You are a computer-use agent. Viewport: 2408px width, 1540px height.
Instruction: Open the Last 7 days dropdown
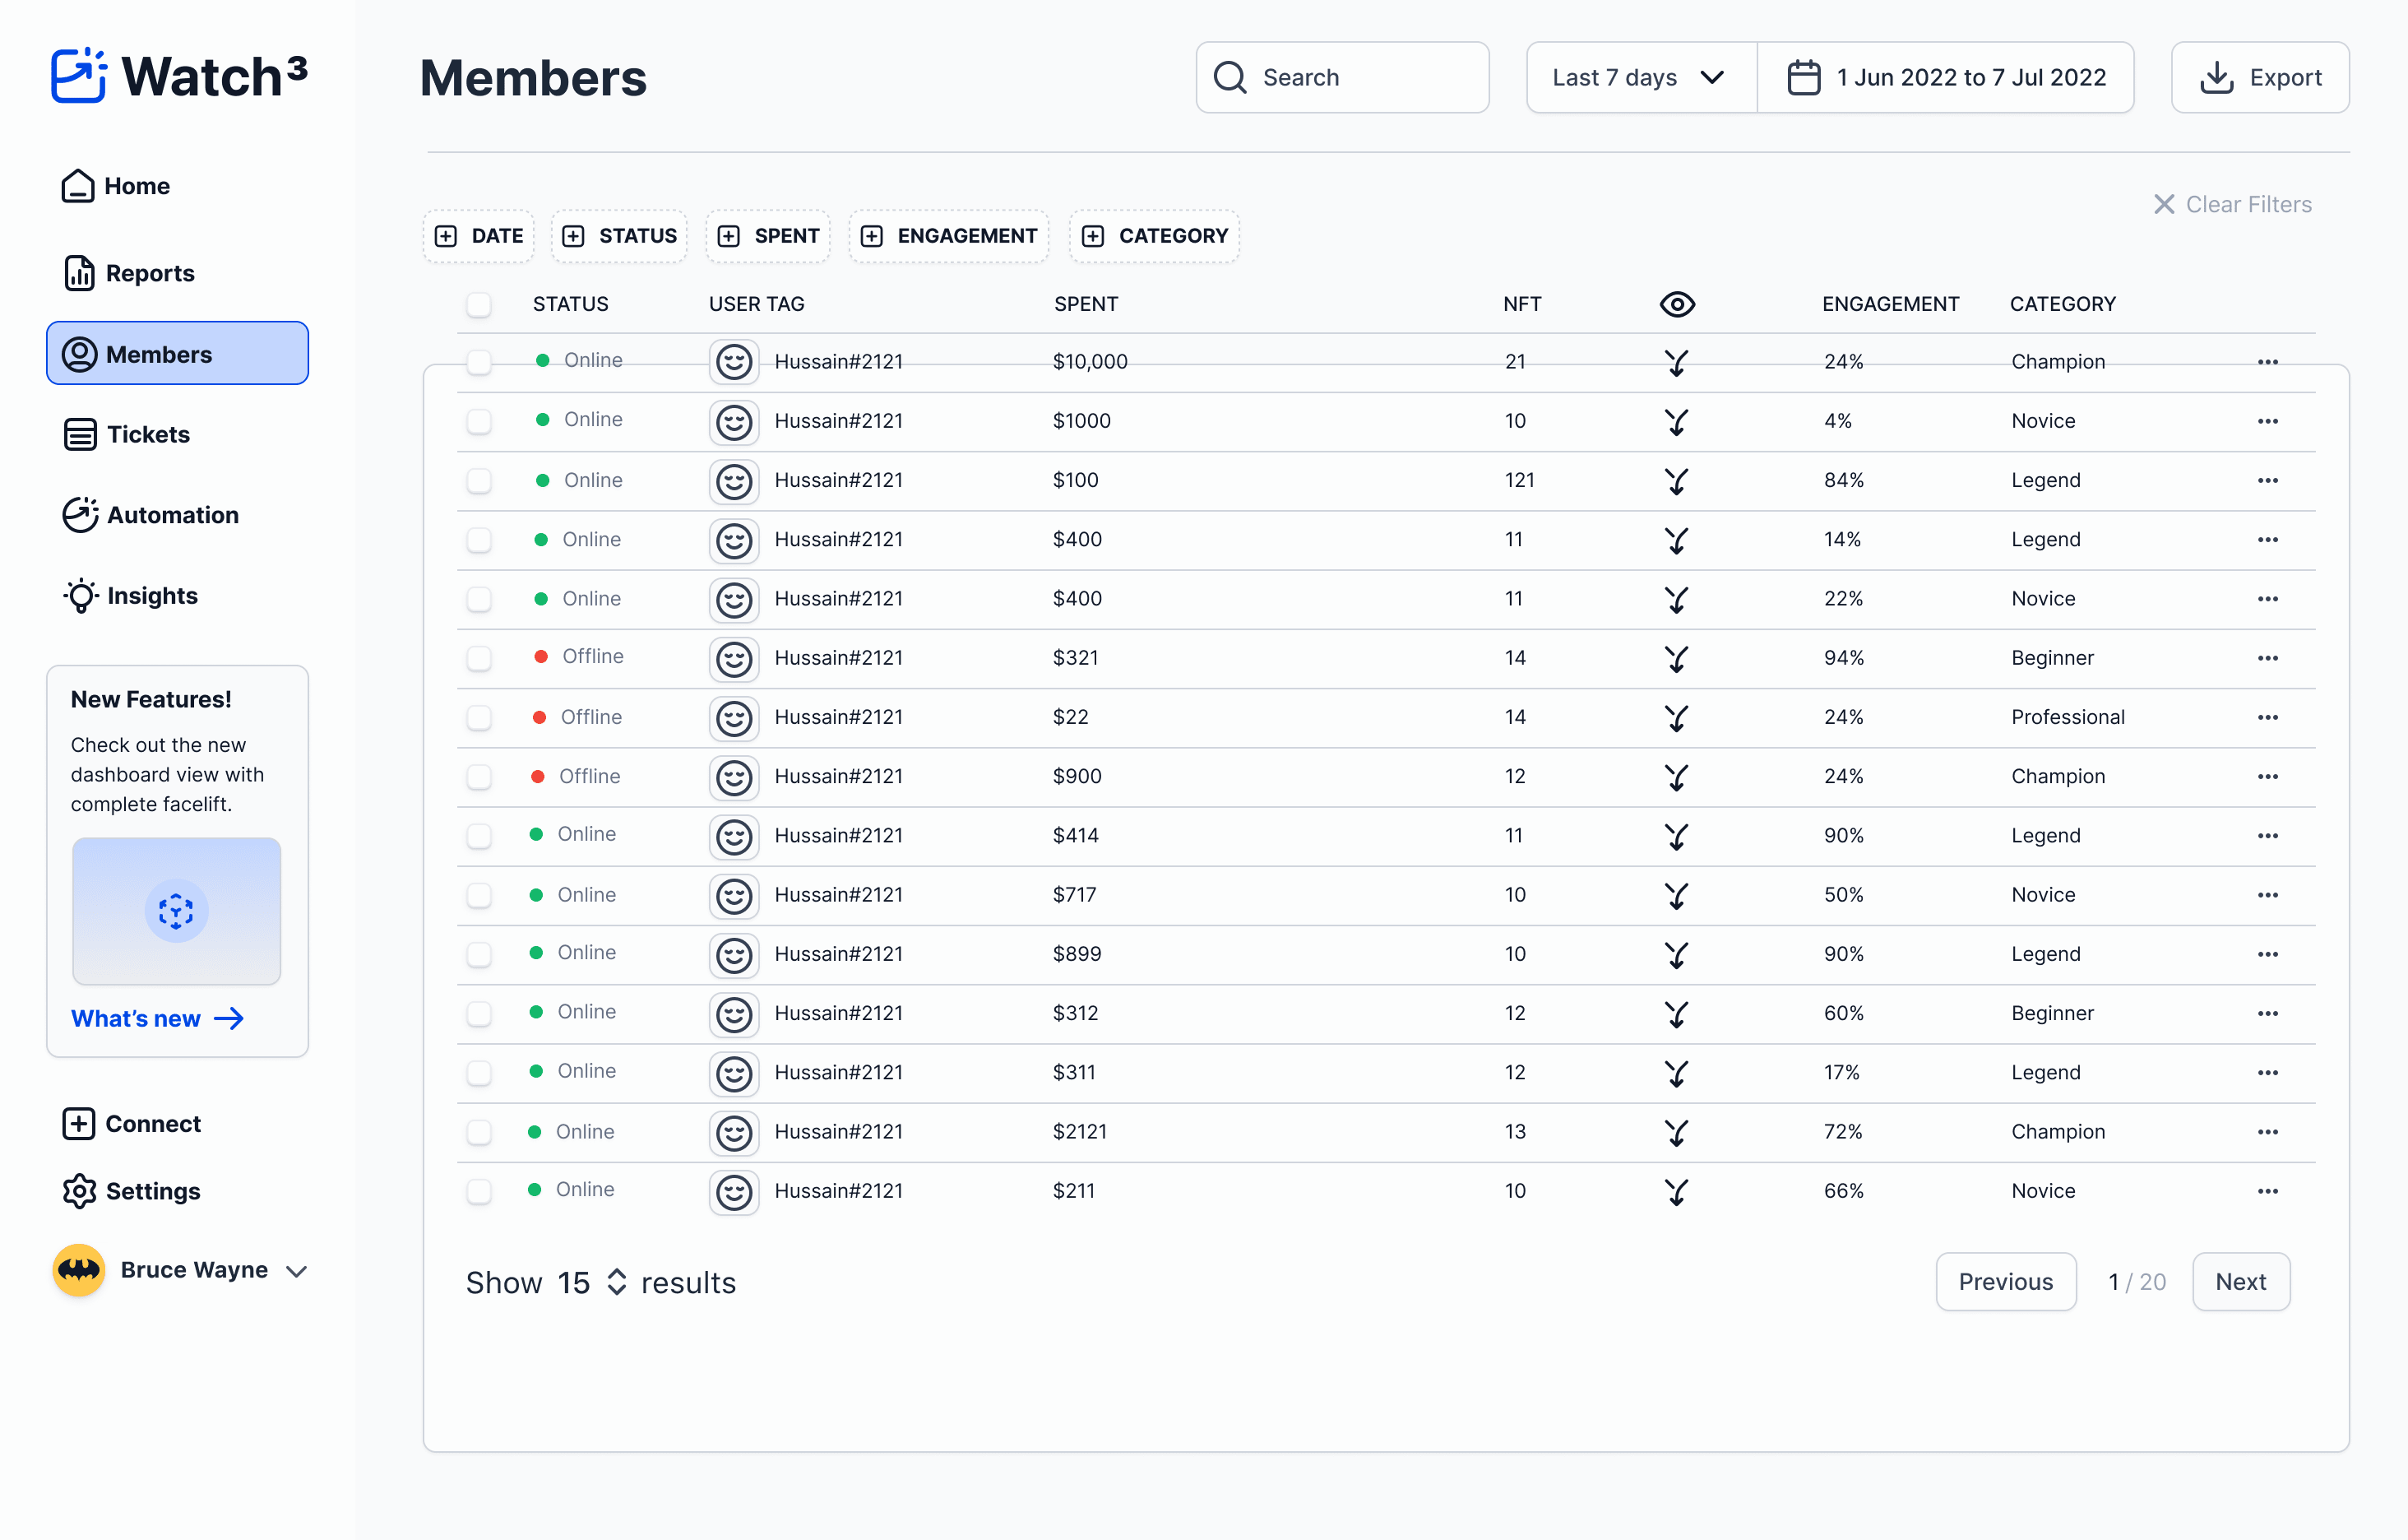[1641, 77]
